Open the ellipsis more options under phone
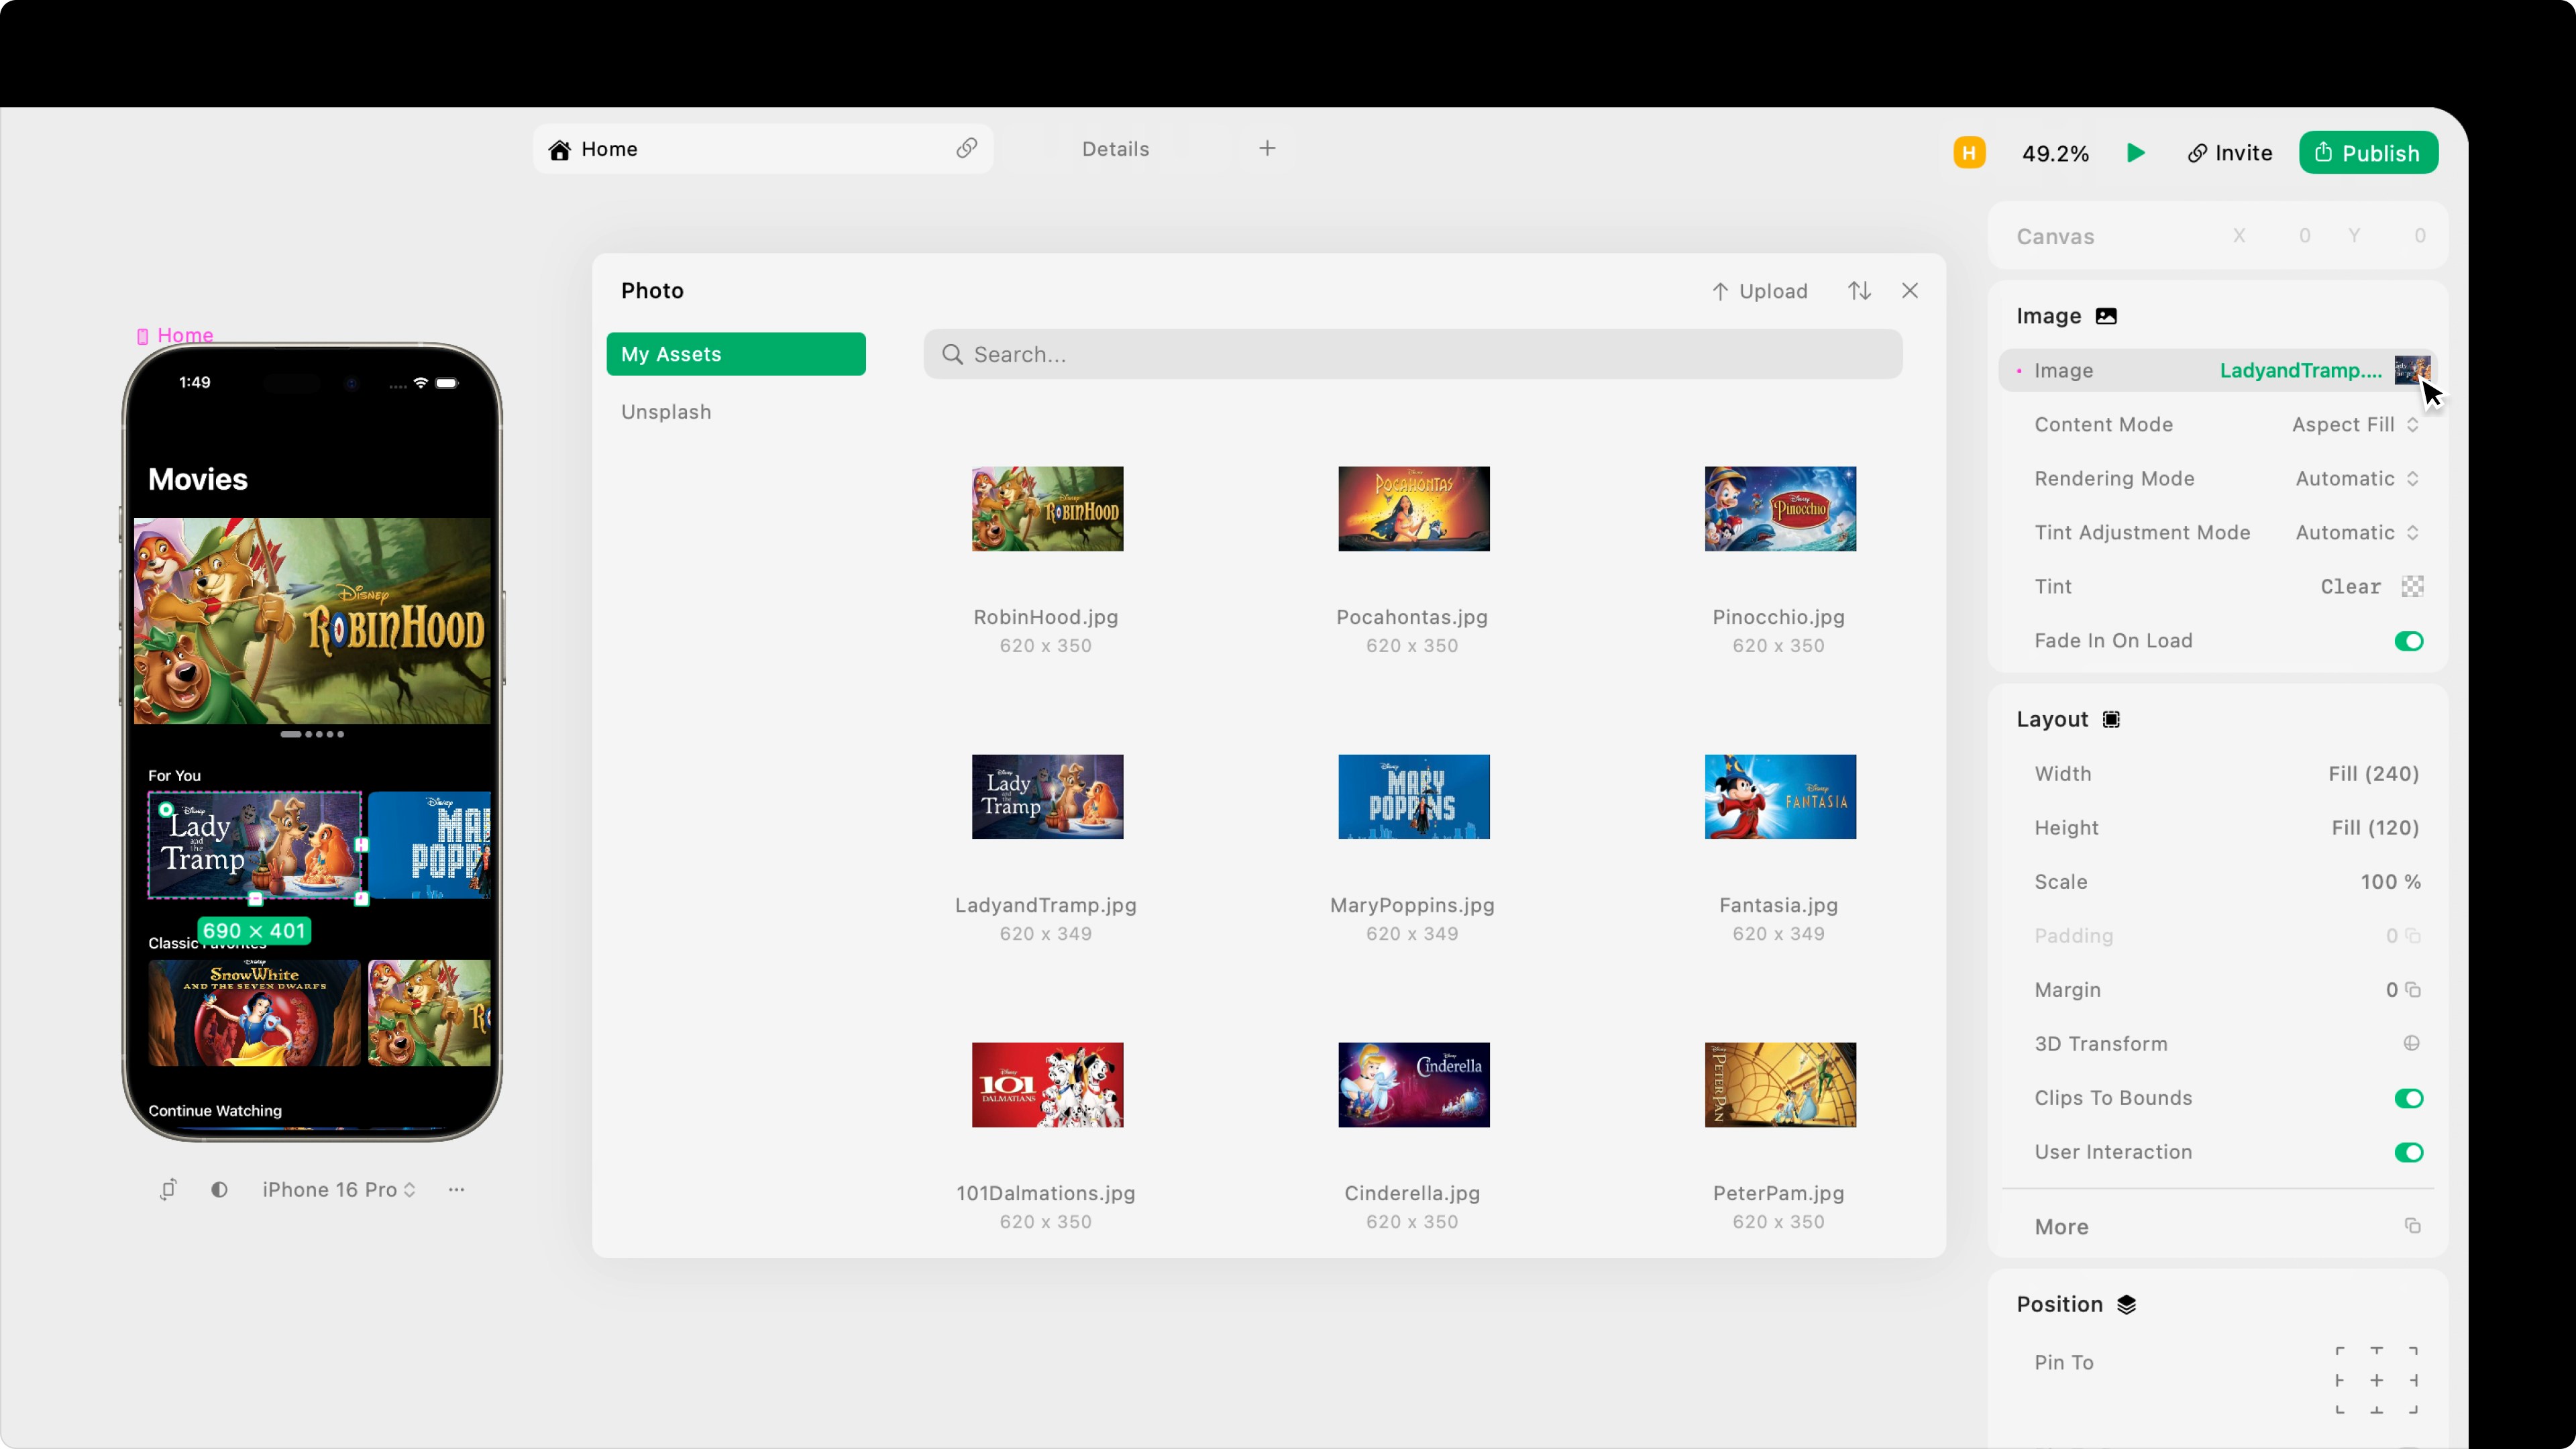This screenshot has height=1449, width=2576. click(456, 1189)
